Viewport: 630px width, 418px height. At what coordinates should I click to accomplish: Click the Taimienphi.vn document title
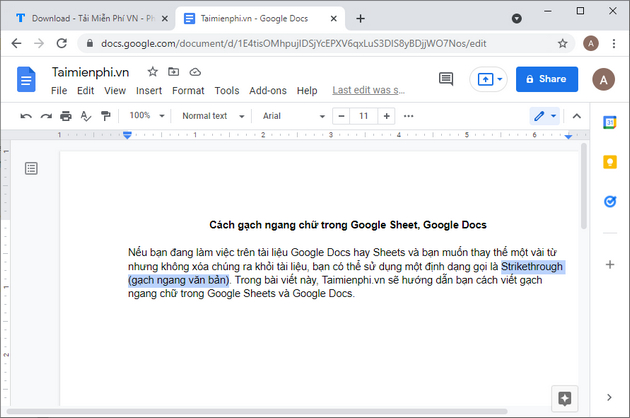[x=90, y=72]
